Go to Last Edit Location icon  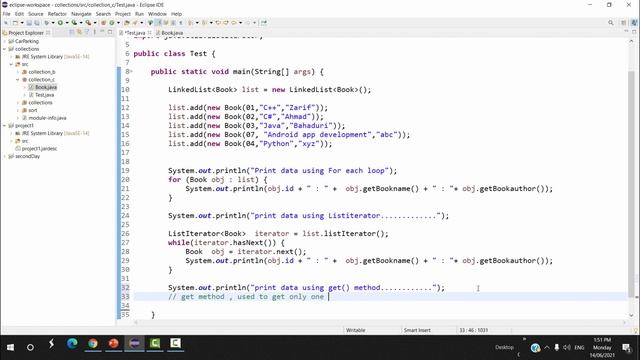click(x=218, y=23)
